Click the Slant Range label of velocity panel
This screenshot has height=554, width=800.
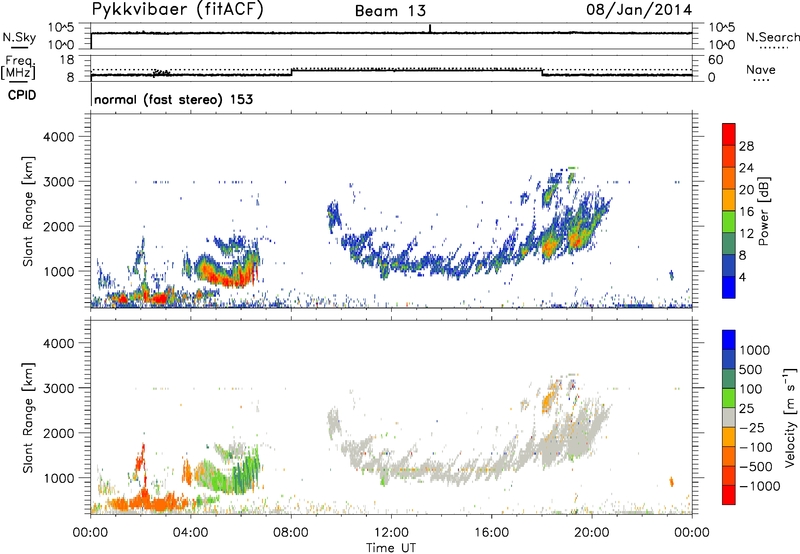[28, 418]
